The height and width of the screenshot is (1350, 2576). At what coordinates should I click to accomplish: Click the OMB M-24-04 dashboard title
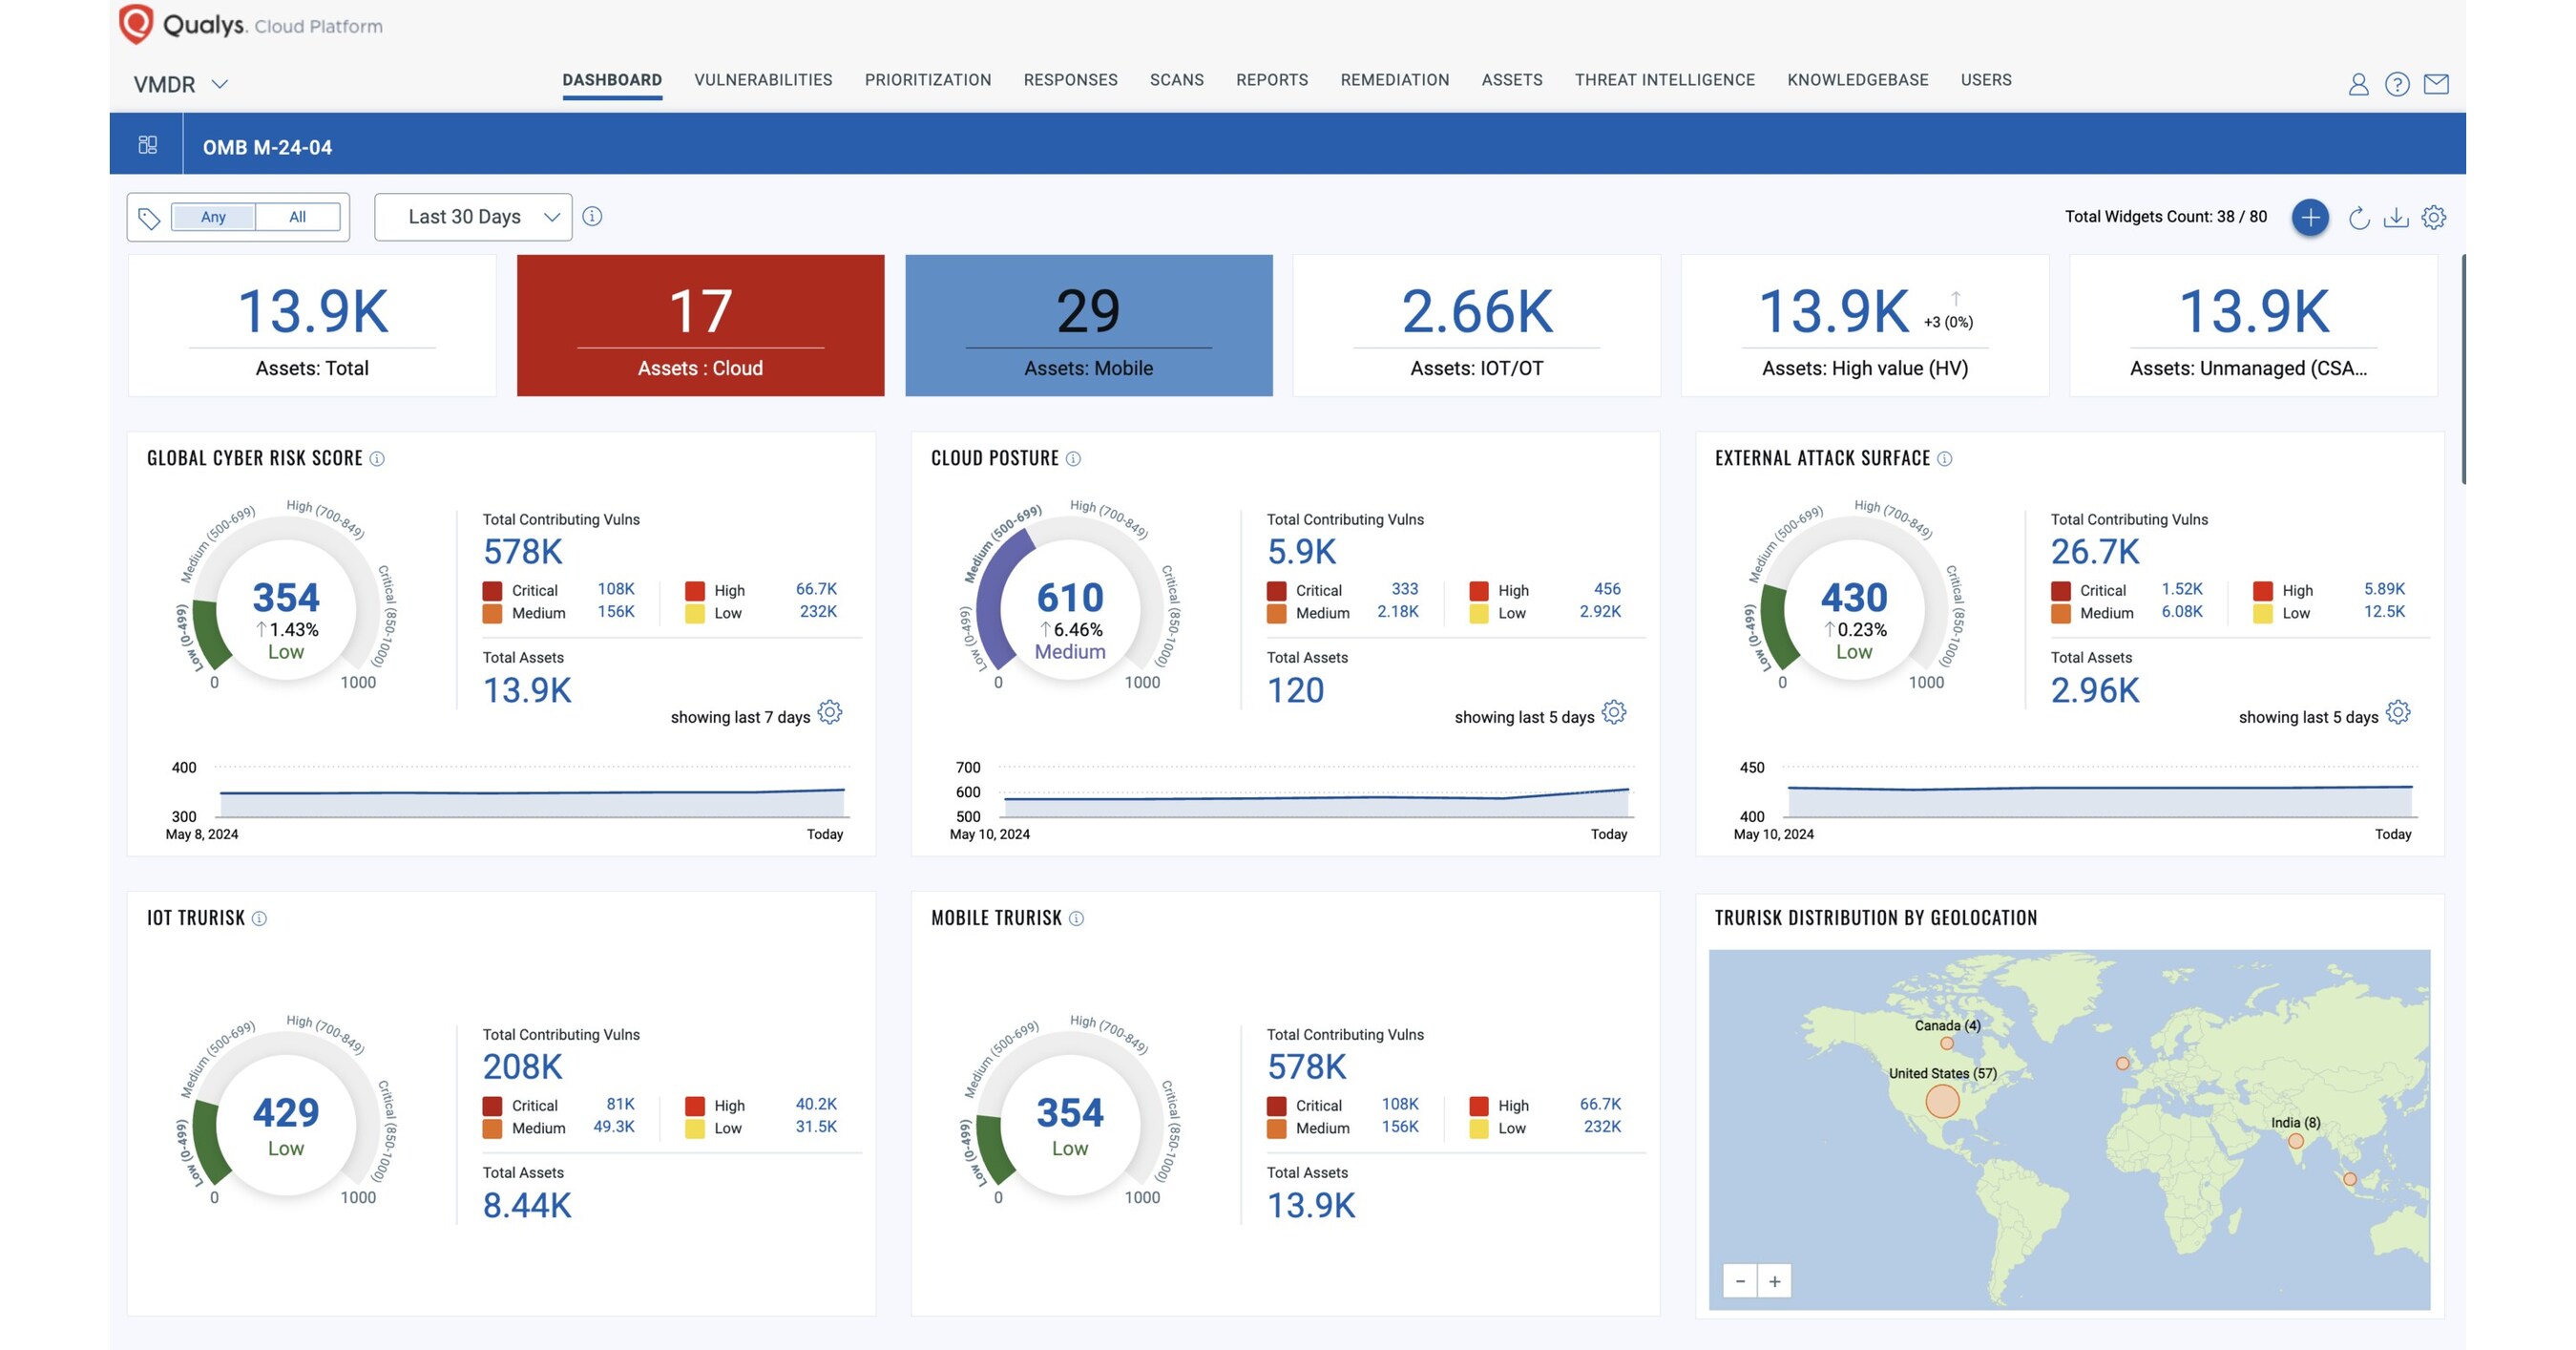pos(267,147)
